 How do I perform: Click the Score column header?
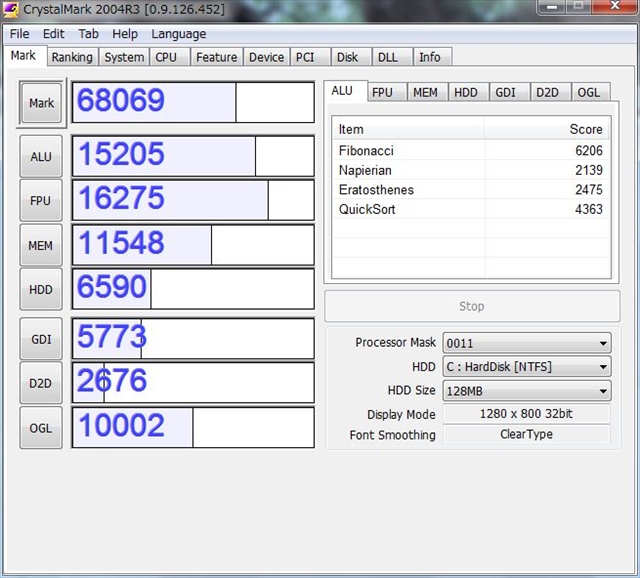(x=547, y=129)
